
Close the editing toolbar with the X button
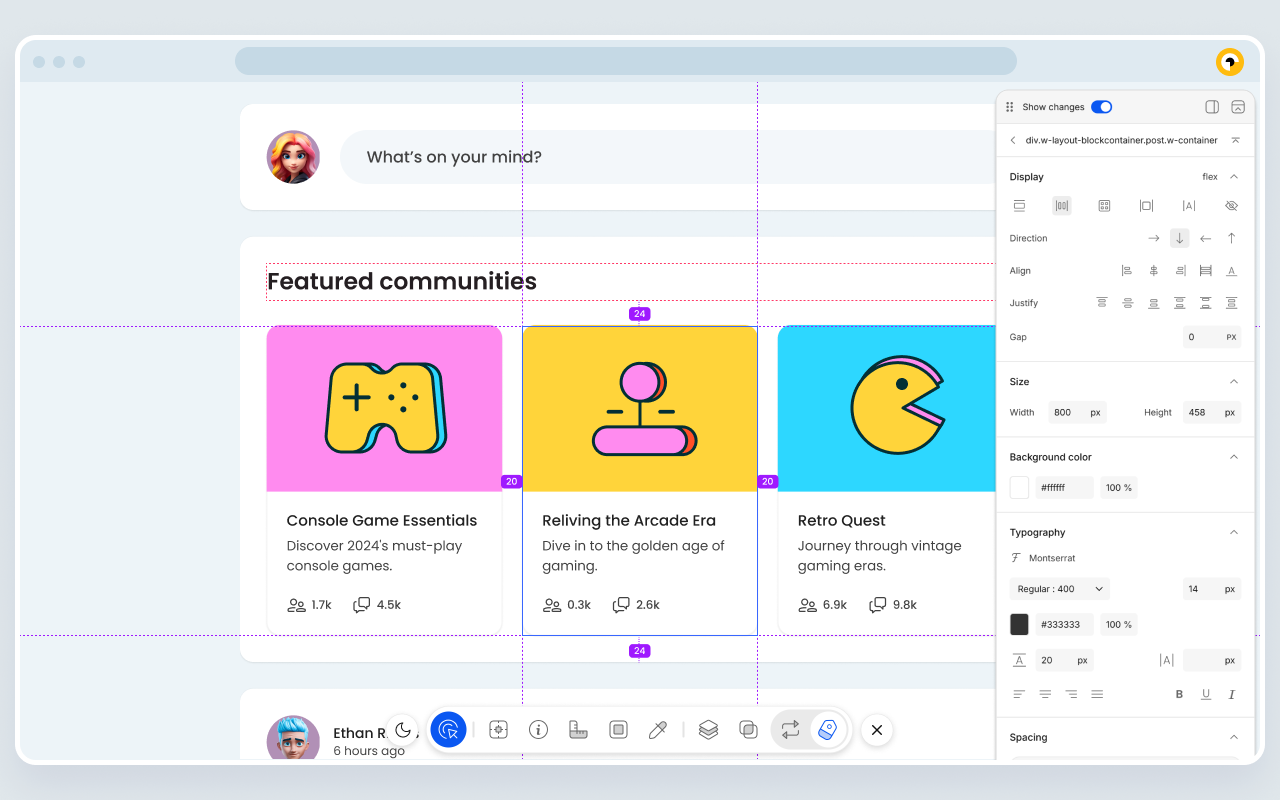876,730
